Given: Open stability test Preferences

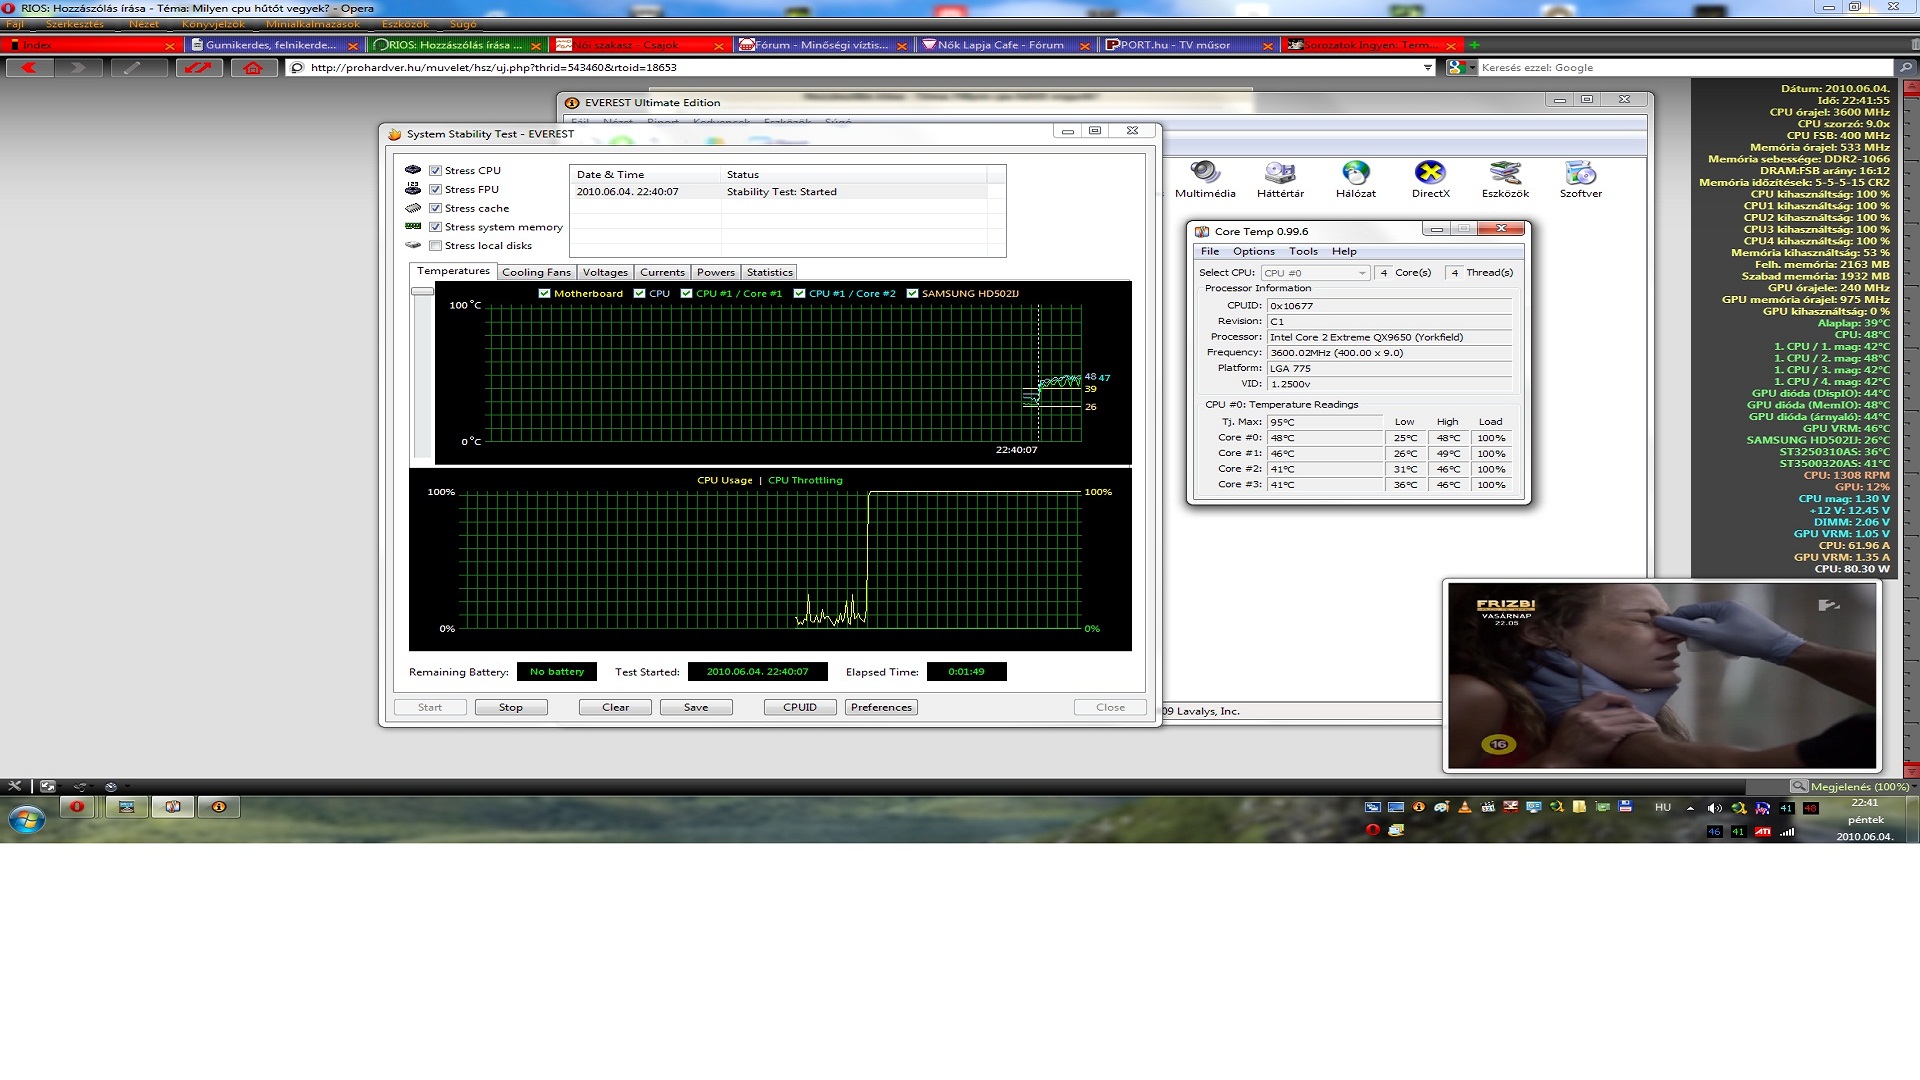Looking at the screenshot, I should coord(881,707).
